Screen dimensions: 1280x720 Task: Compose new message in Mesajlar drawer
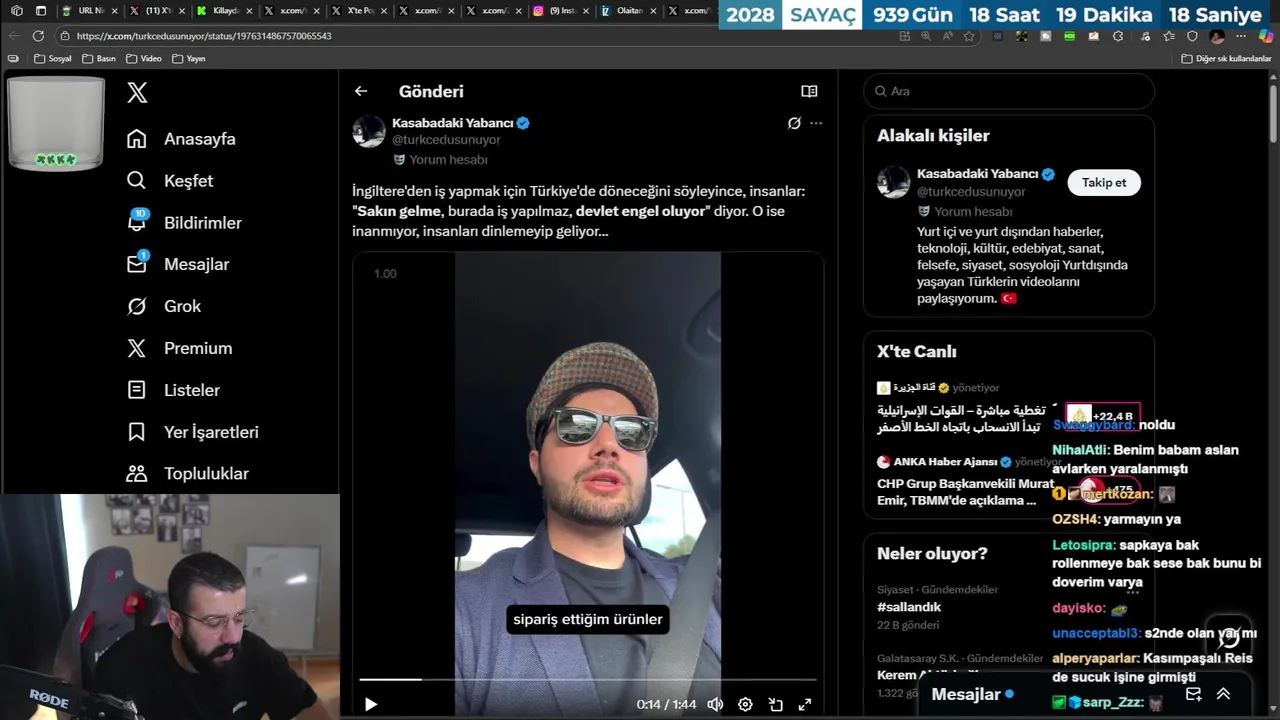pyautogui.click(x=1193, y=694)
